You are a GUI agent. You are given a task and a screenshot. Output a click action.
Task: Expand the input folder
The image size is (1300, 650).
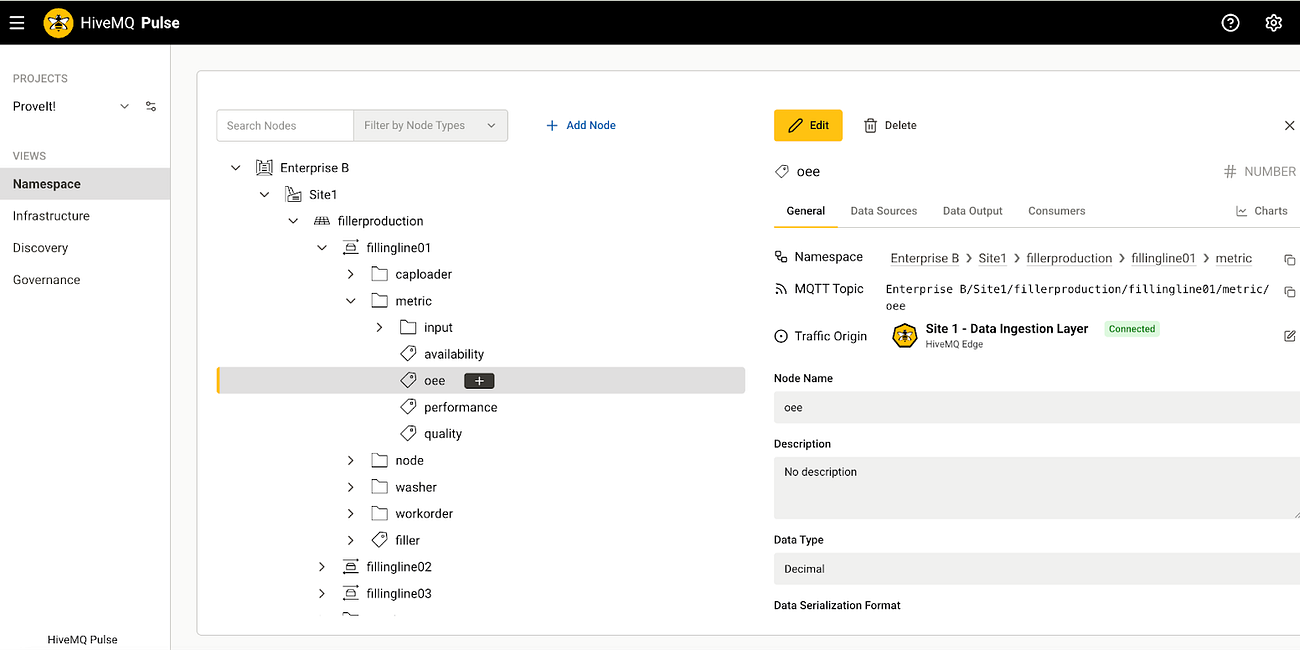(379, 327)
